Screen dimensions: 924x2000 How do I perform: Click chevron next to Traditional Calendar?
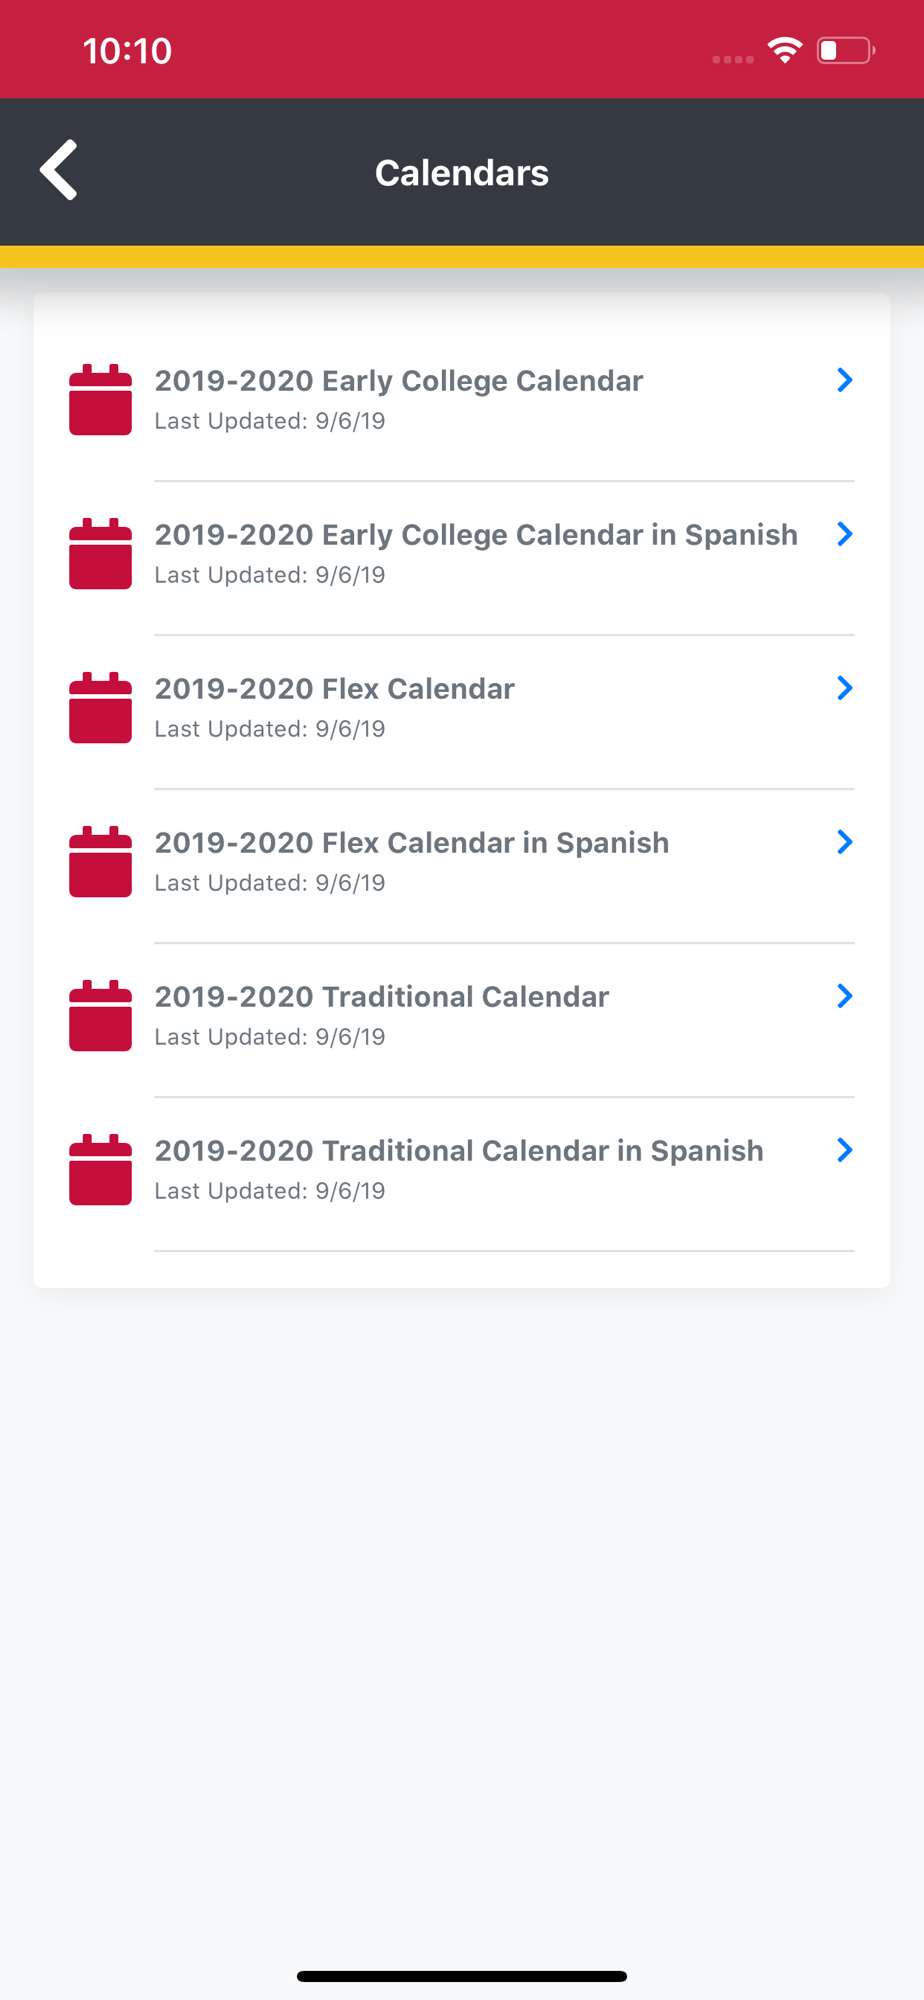tap(845, 996)
